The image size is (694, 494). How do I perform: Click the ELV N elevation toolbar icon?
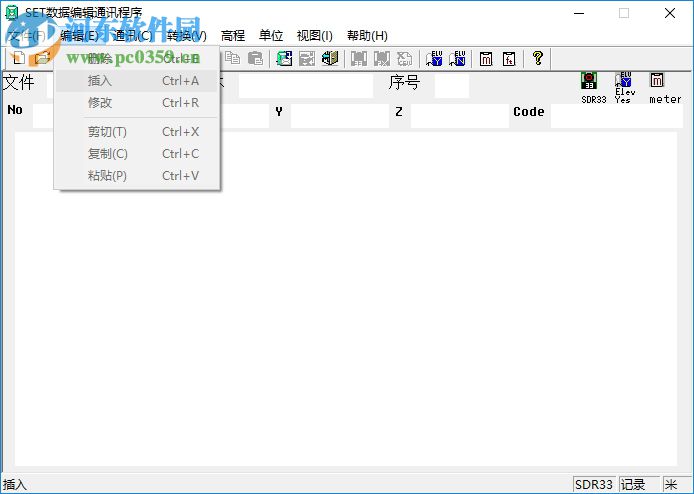coord(457,58)
